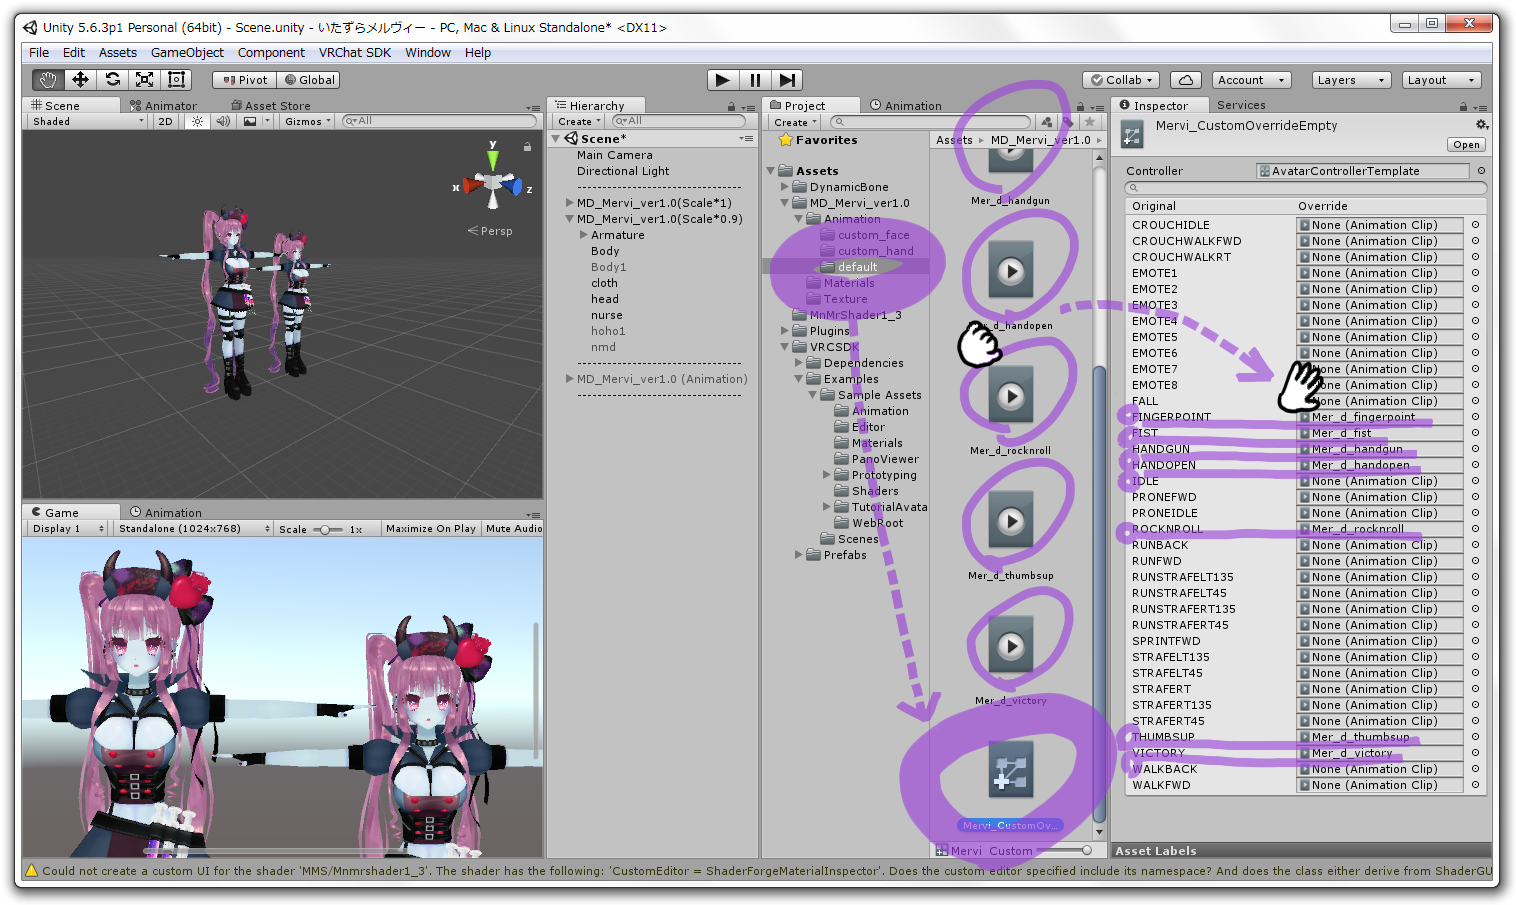The width and height of the screenshot is (1516, 905).
Task: Open the Collab dropdown
Action: [x=1122, y=80]
